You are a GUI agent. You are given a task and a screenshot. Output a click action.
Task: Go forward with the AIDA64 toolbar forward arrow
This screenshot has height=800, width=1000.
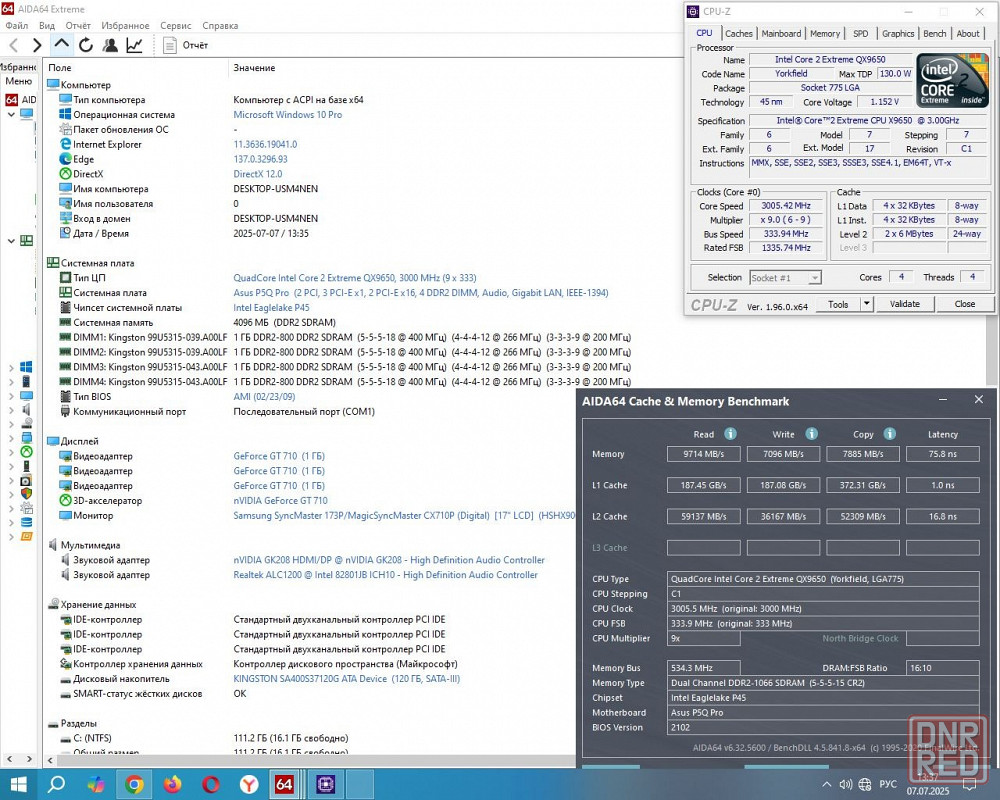pyautogui.click(x=36, y=45)
